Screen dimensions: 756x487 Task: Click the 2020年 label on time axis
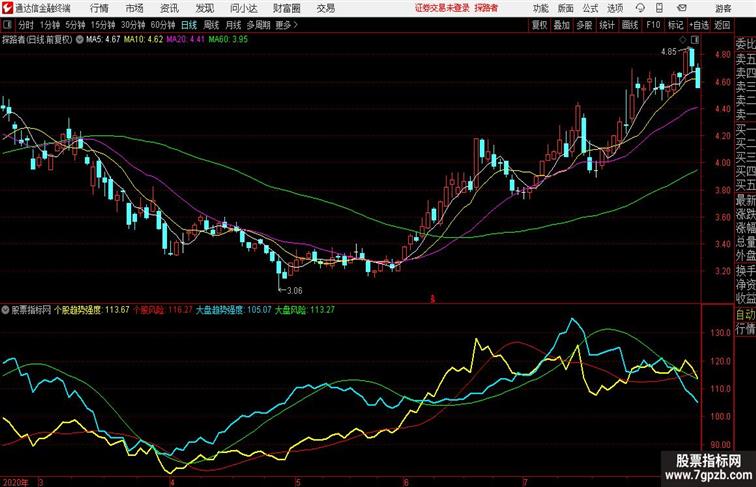coord(15,482)
